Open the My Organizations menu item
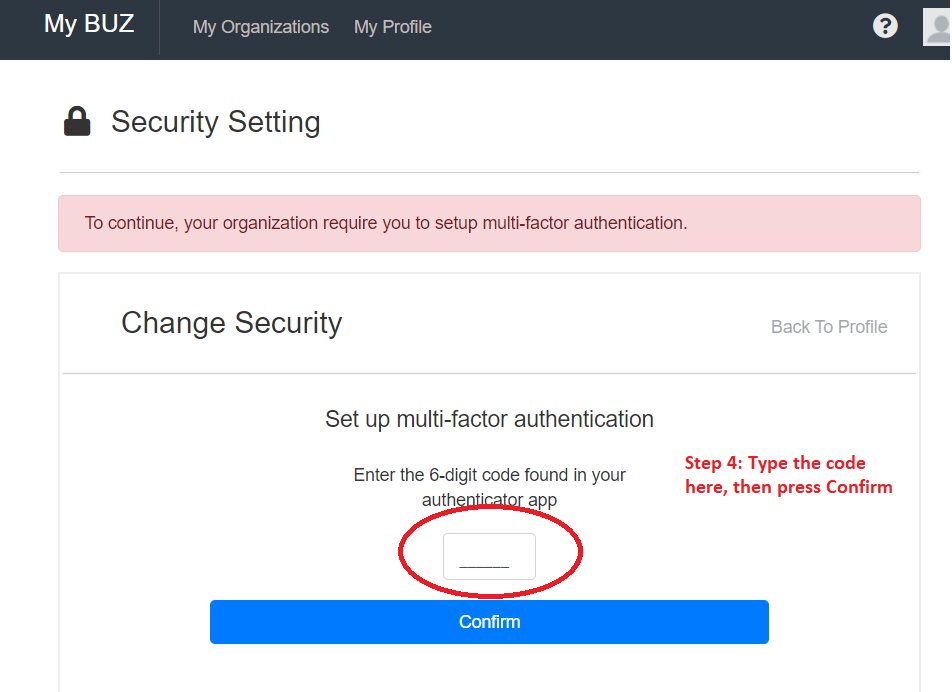 coord(261,27)
